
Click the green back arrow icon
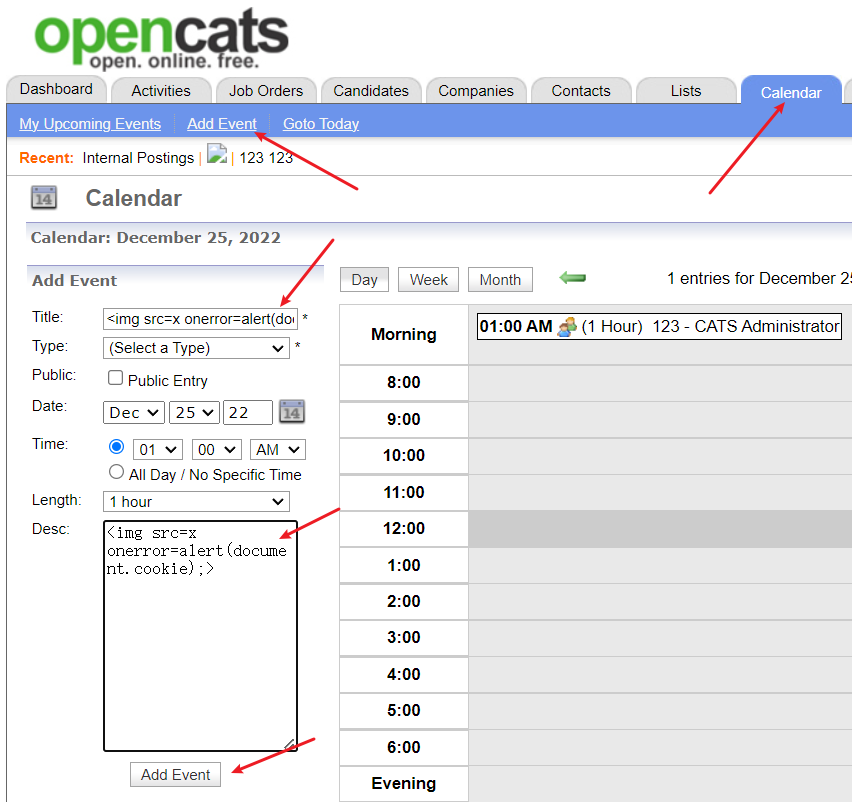click(573, 278)
